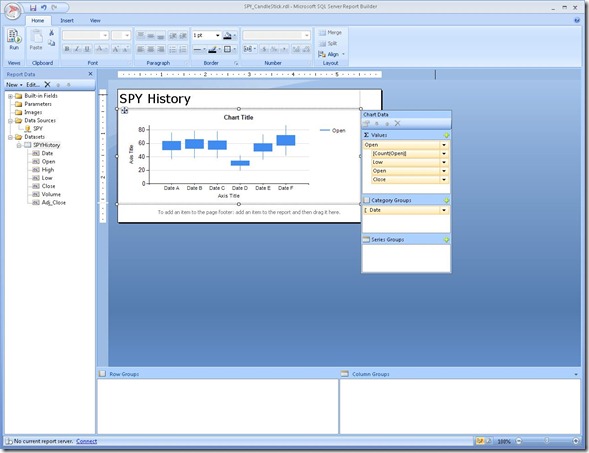Select the Adj_Close field
Image resolution: width=589 pixels, height=453 pixels.
[x=53, y=202]
